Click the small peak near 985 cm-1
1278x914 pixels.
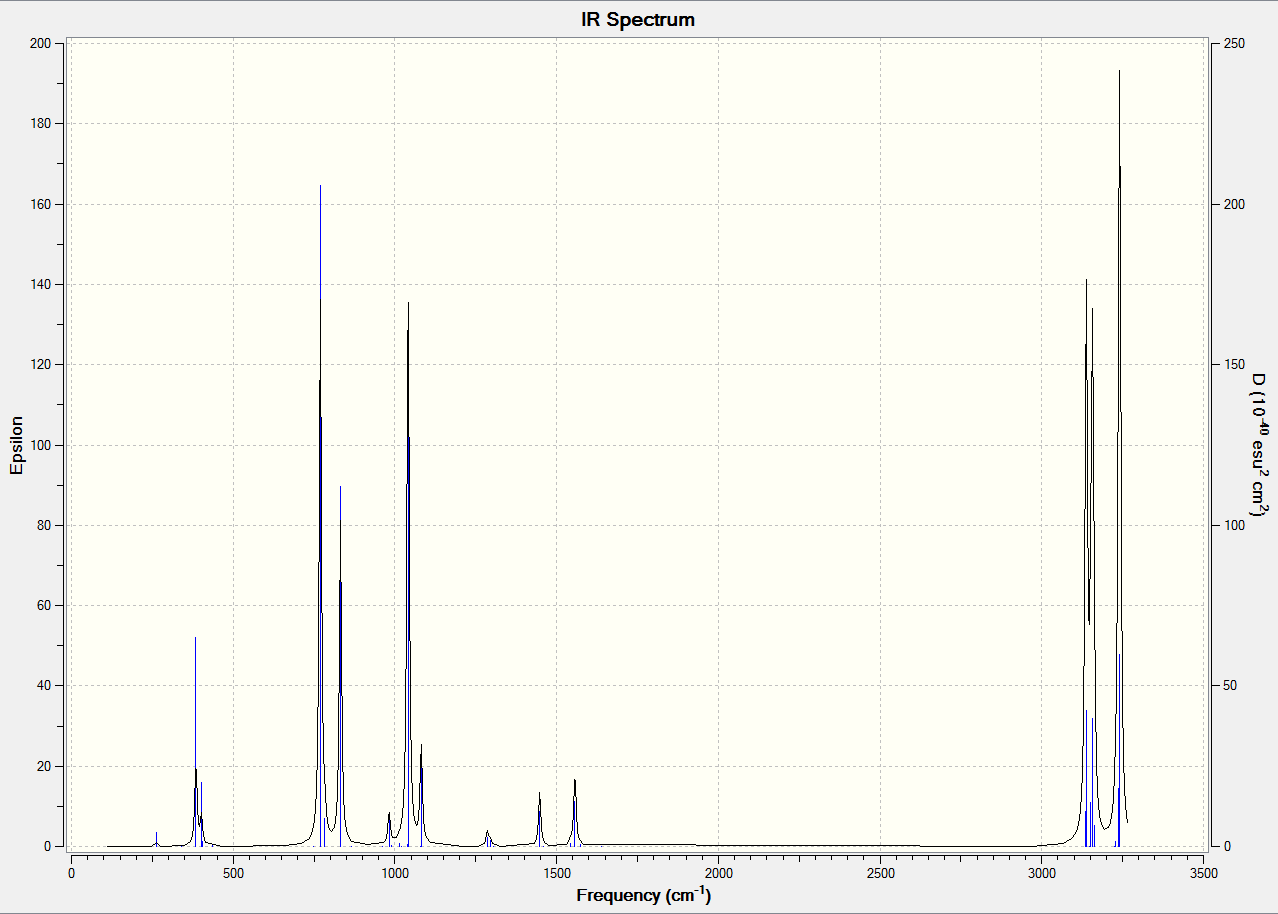click(389, 829)
